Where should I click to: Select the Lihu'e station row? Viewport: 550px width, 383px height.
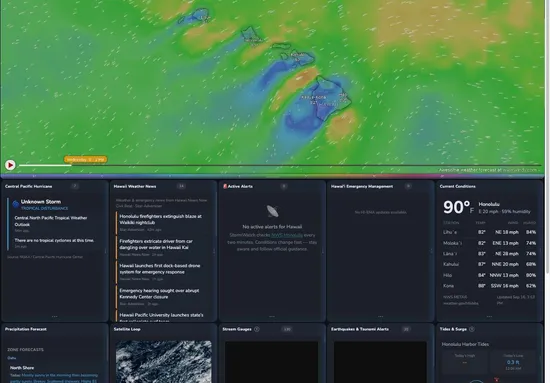[489, 232]
